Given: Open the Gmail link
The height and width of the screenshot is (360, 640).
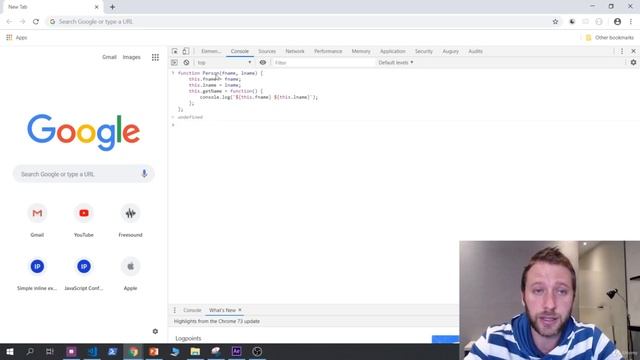Looking at the screenshot, I should (109, 57).
